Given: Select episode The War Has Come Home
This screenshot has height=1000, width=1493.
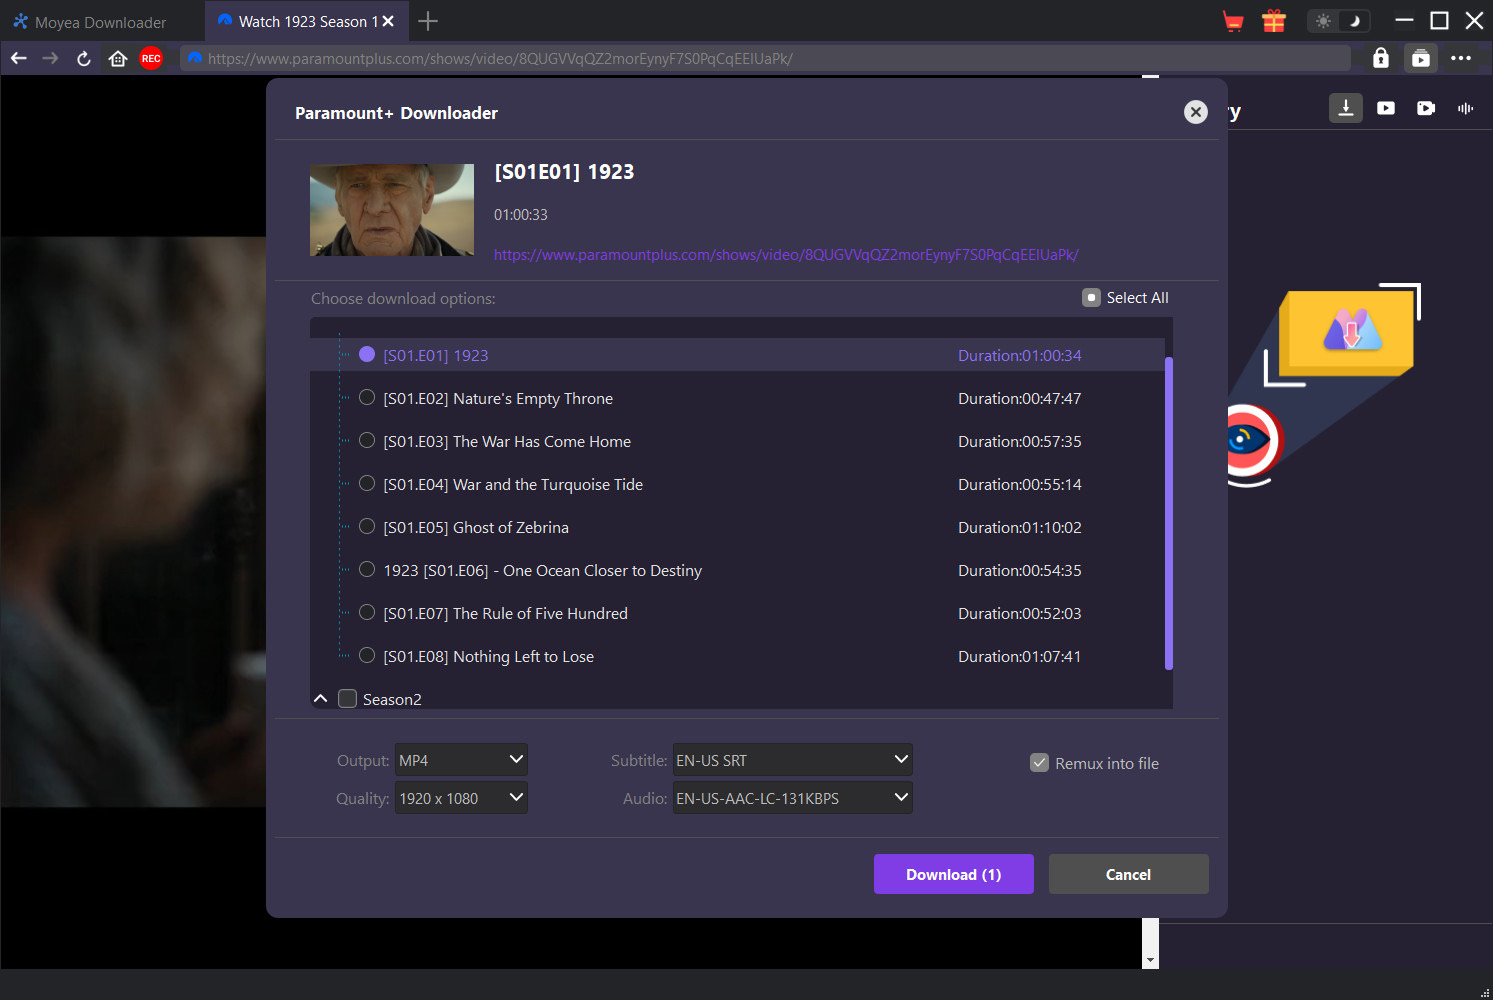Looking at the screenshot, I should [x=367, y=440].
